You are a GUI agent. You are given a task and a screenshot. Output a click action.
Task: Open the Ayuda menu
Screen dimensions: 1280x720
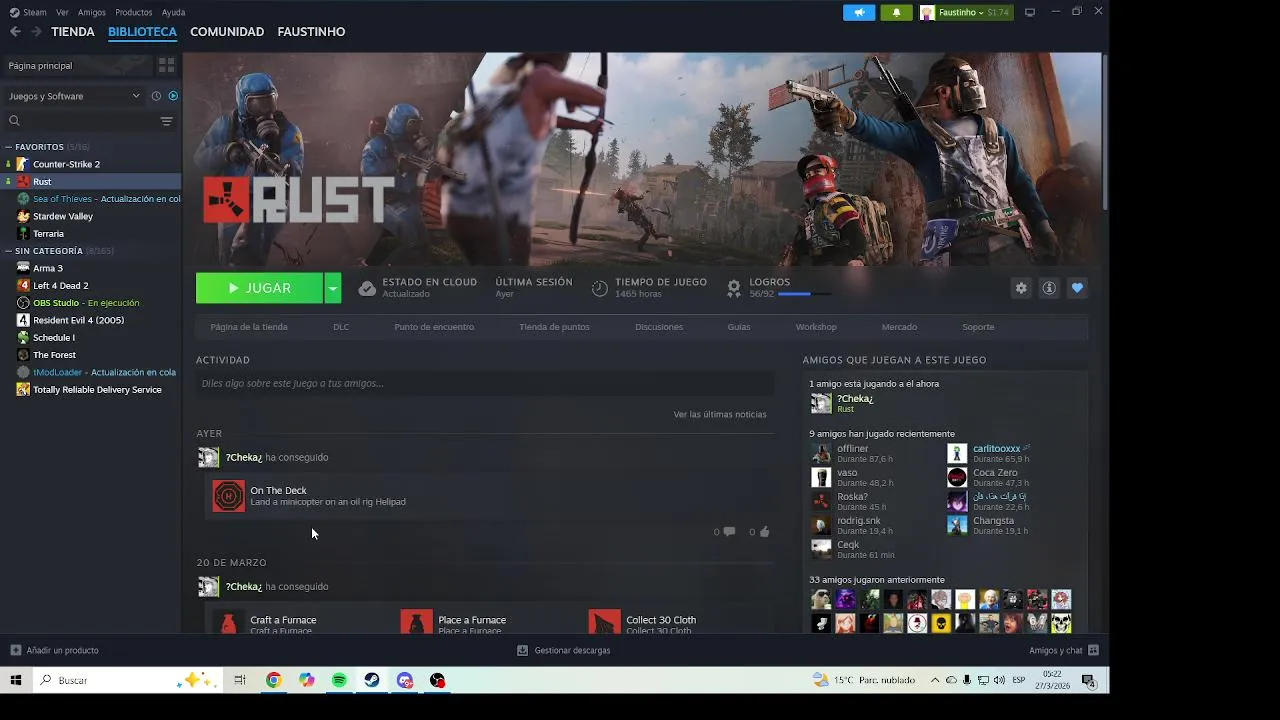pos(174,12)
